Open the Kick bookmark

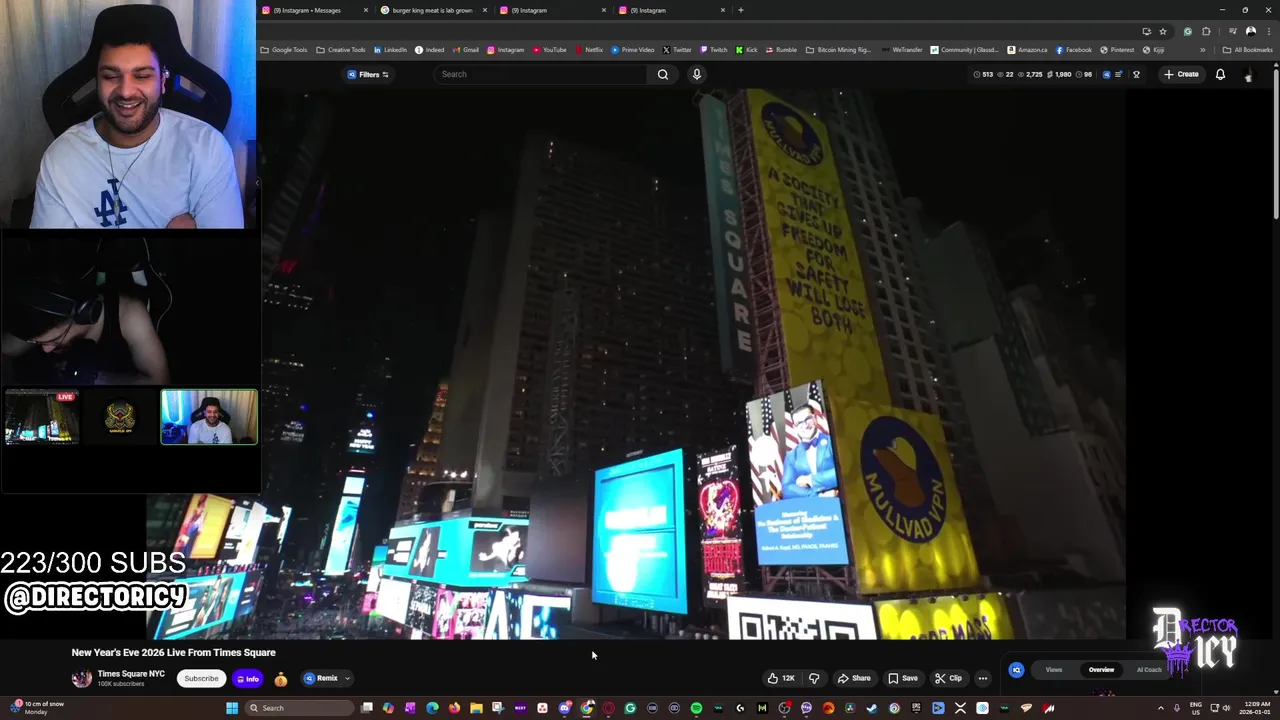pos(746,50)
